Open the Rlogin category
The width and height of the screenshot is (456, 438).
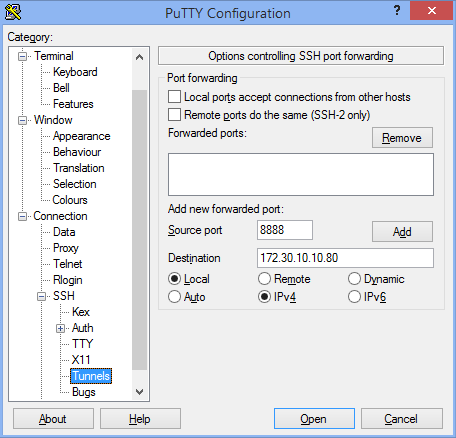[68, 280]
